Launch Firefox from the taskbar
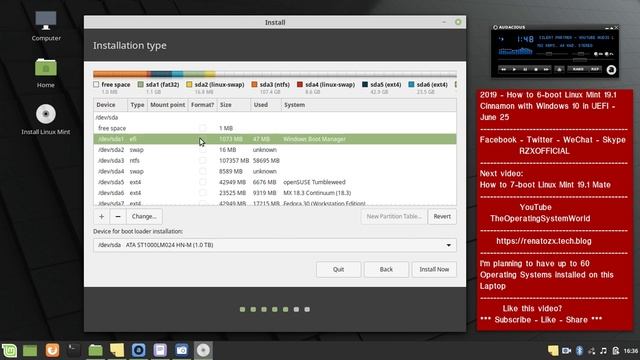 pos(52,350)
